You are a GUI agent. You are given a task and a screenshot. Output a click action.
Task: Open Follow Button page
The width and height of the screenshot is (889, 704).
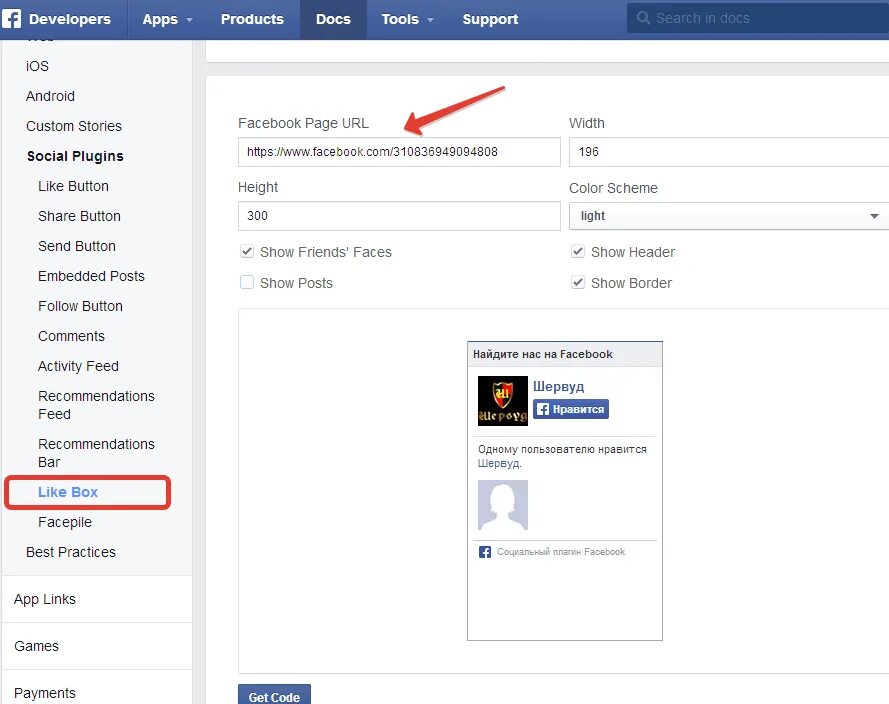(x=80, y=307)
